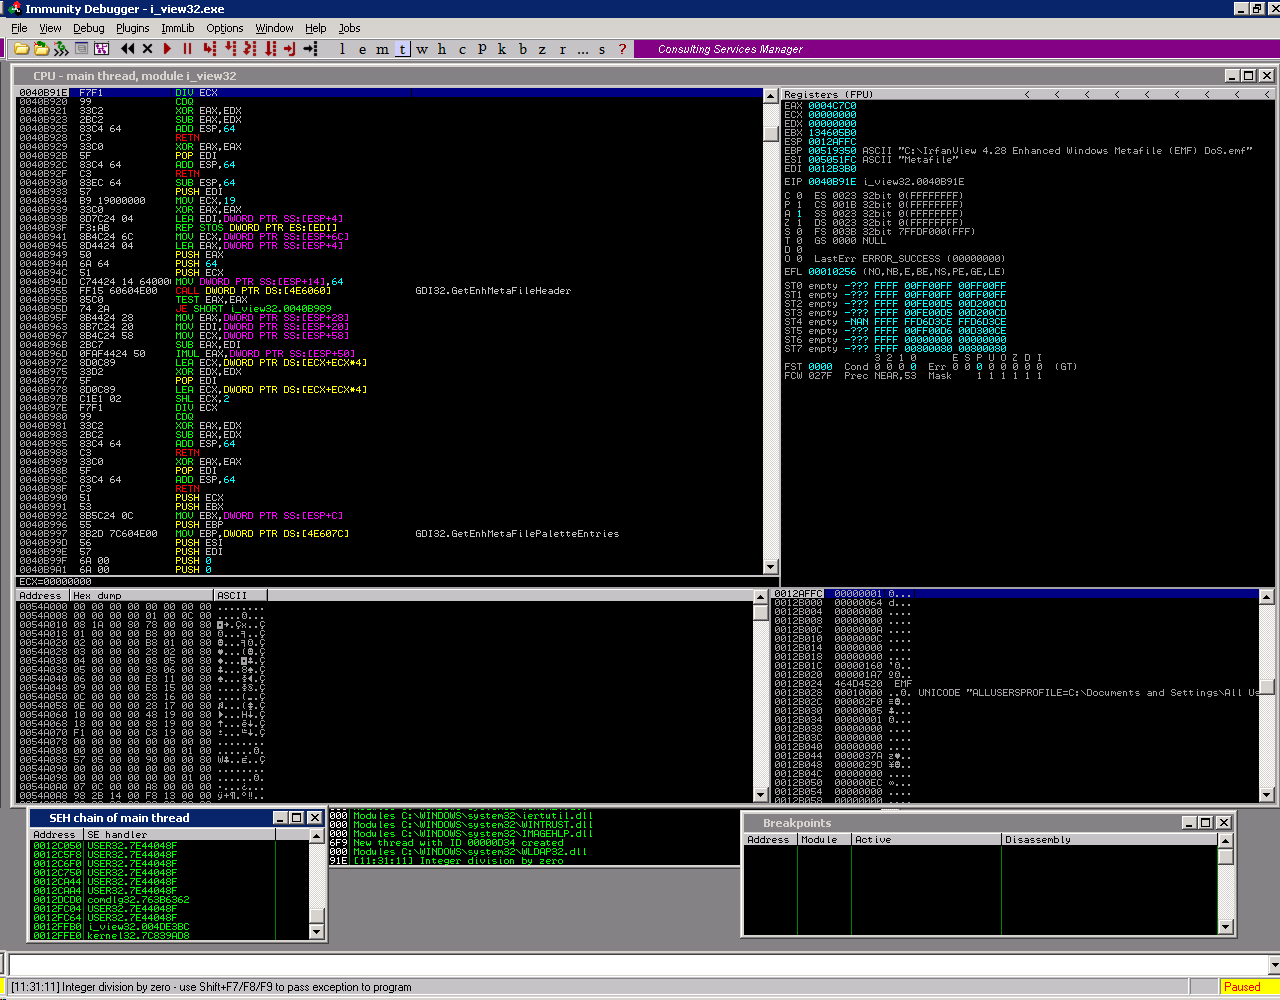Screen dimensions: 1280x1000
Task: Open the ImmLib menu
Action: 178,28
